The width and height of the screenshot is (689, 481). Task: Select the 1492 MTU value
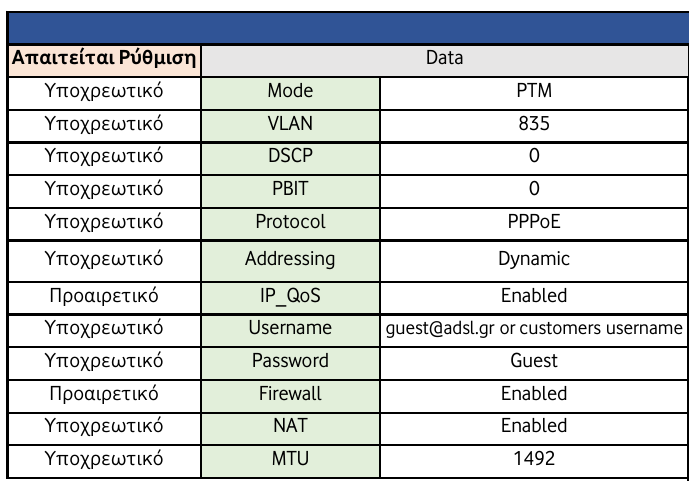534,457
